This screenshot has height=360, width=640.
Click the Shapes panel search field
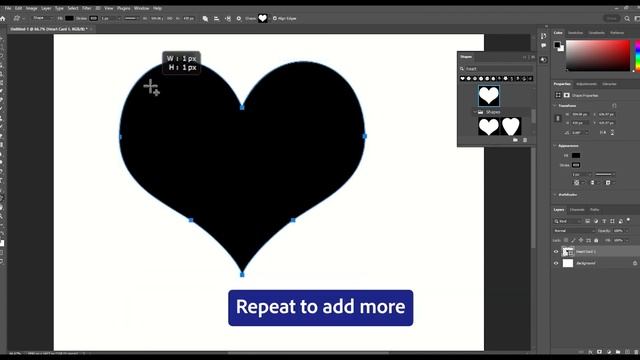(x=496, y=69)
